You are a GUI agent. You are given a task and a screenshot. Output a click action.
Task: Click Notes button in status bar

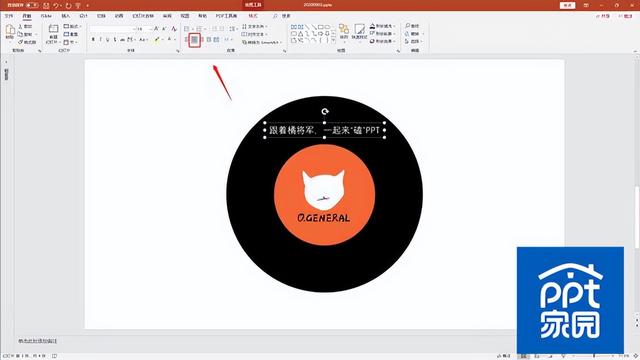coord(503,356)
